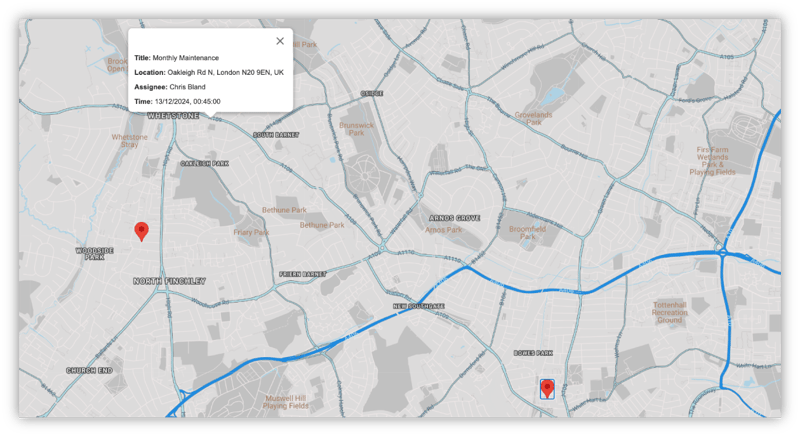Click the WHETSTONE map label
Screen dimensions: 800x437
pos(173,116)
